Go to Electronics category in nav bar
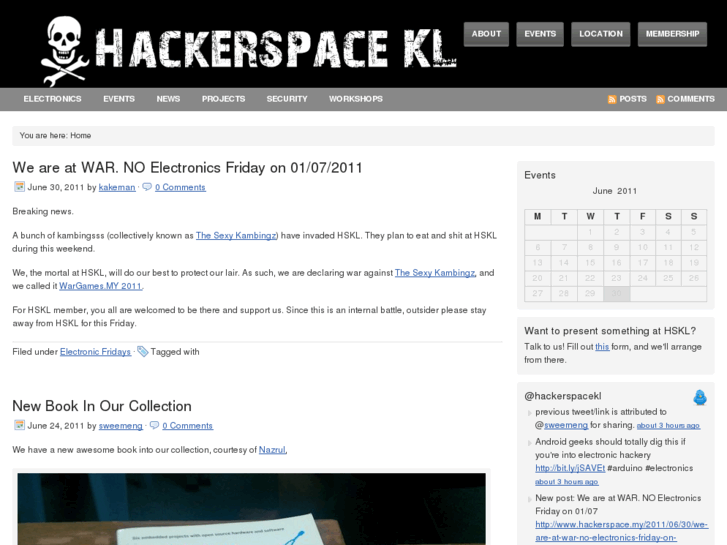 (x=52, y=99)
